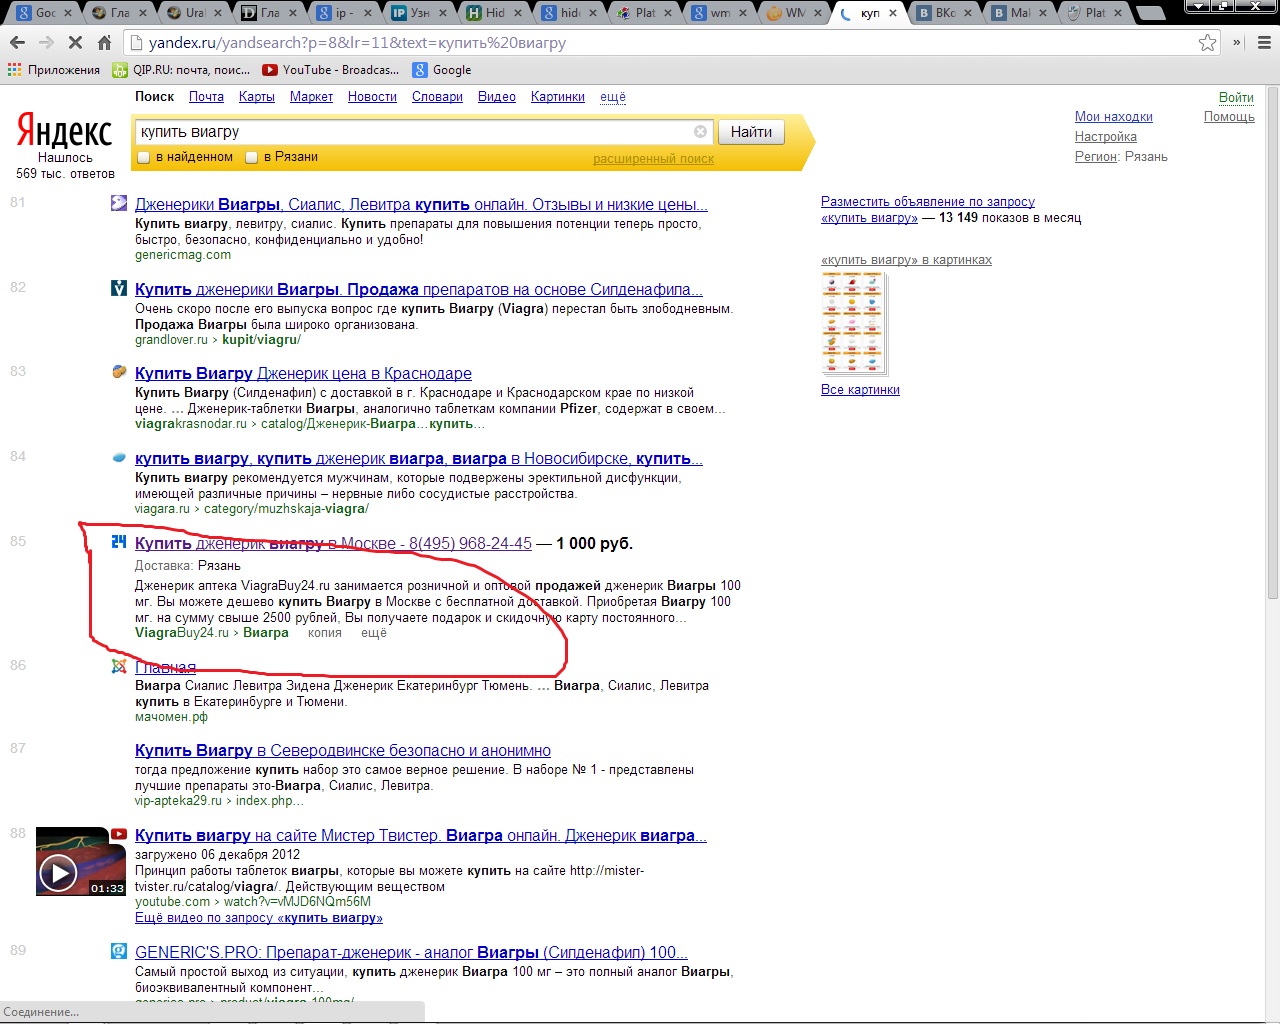Click the browser address bar
The image size is (1280, 1024).
[660, 43]
